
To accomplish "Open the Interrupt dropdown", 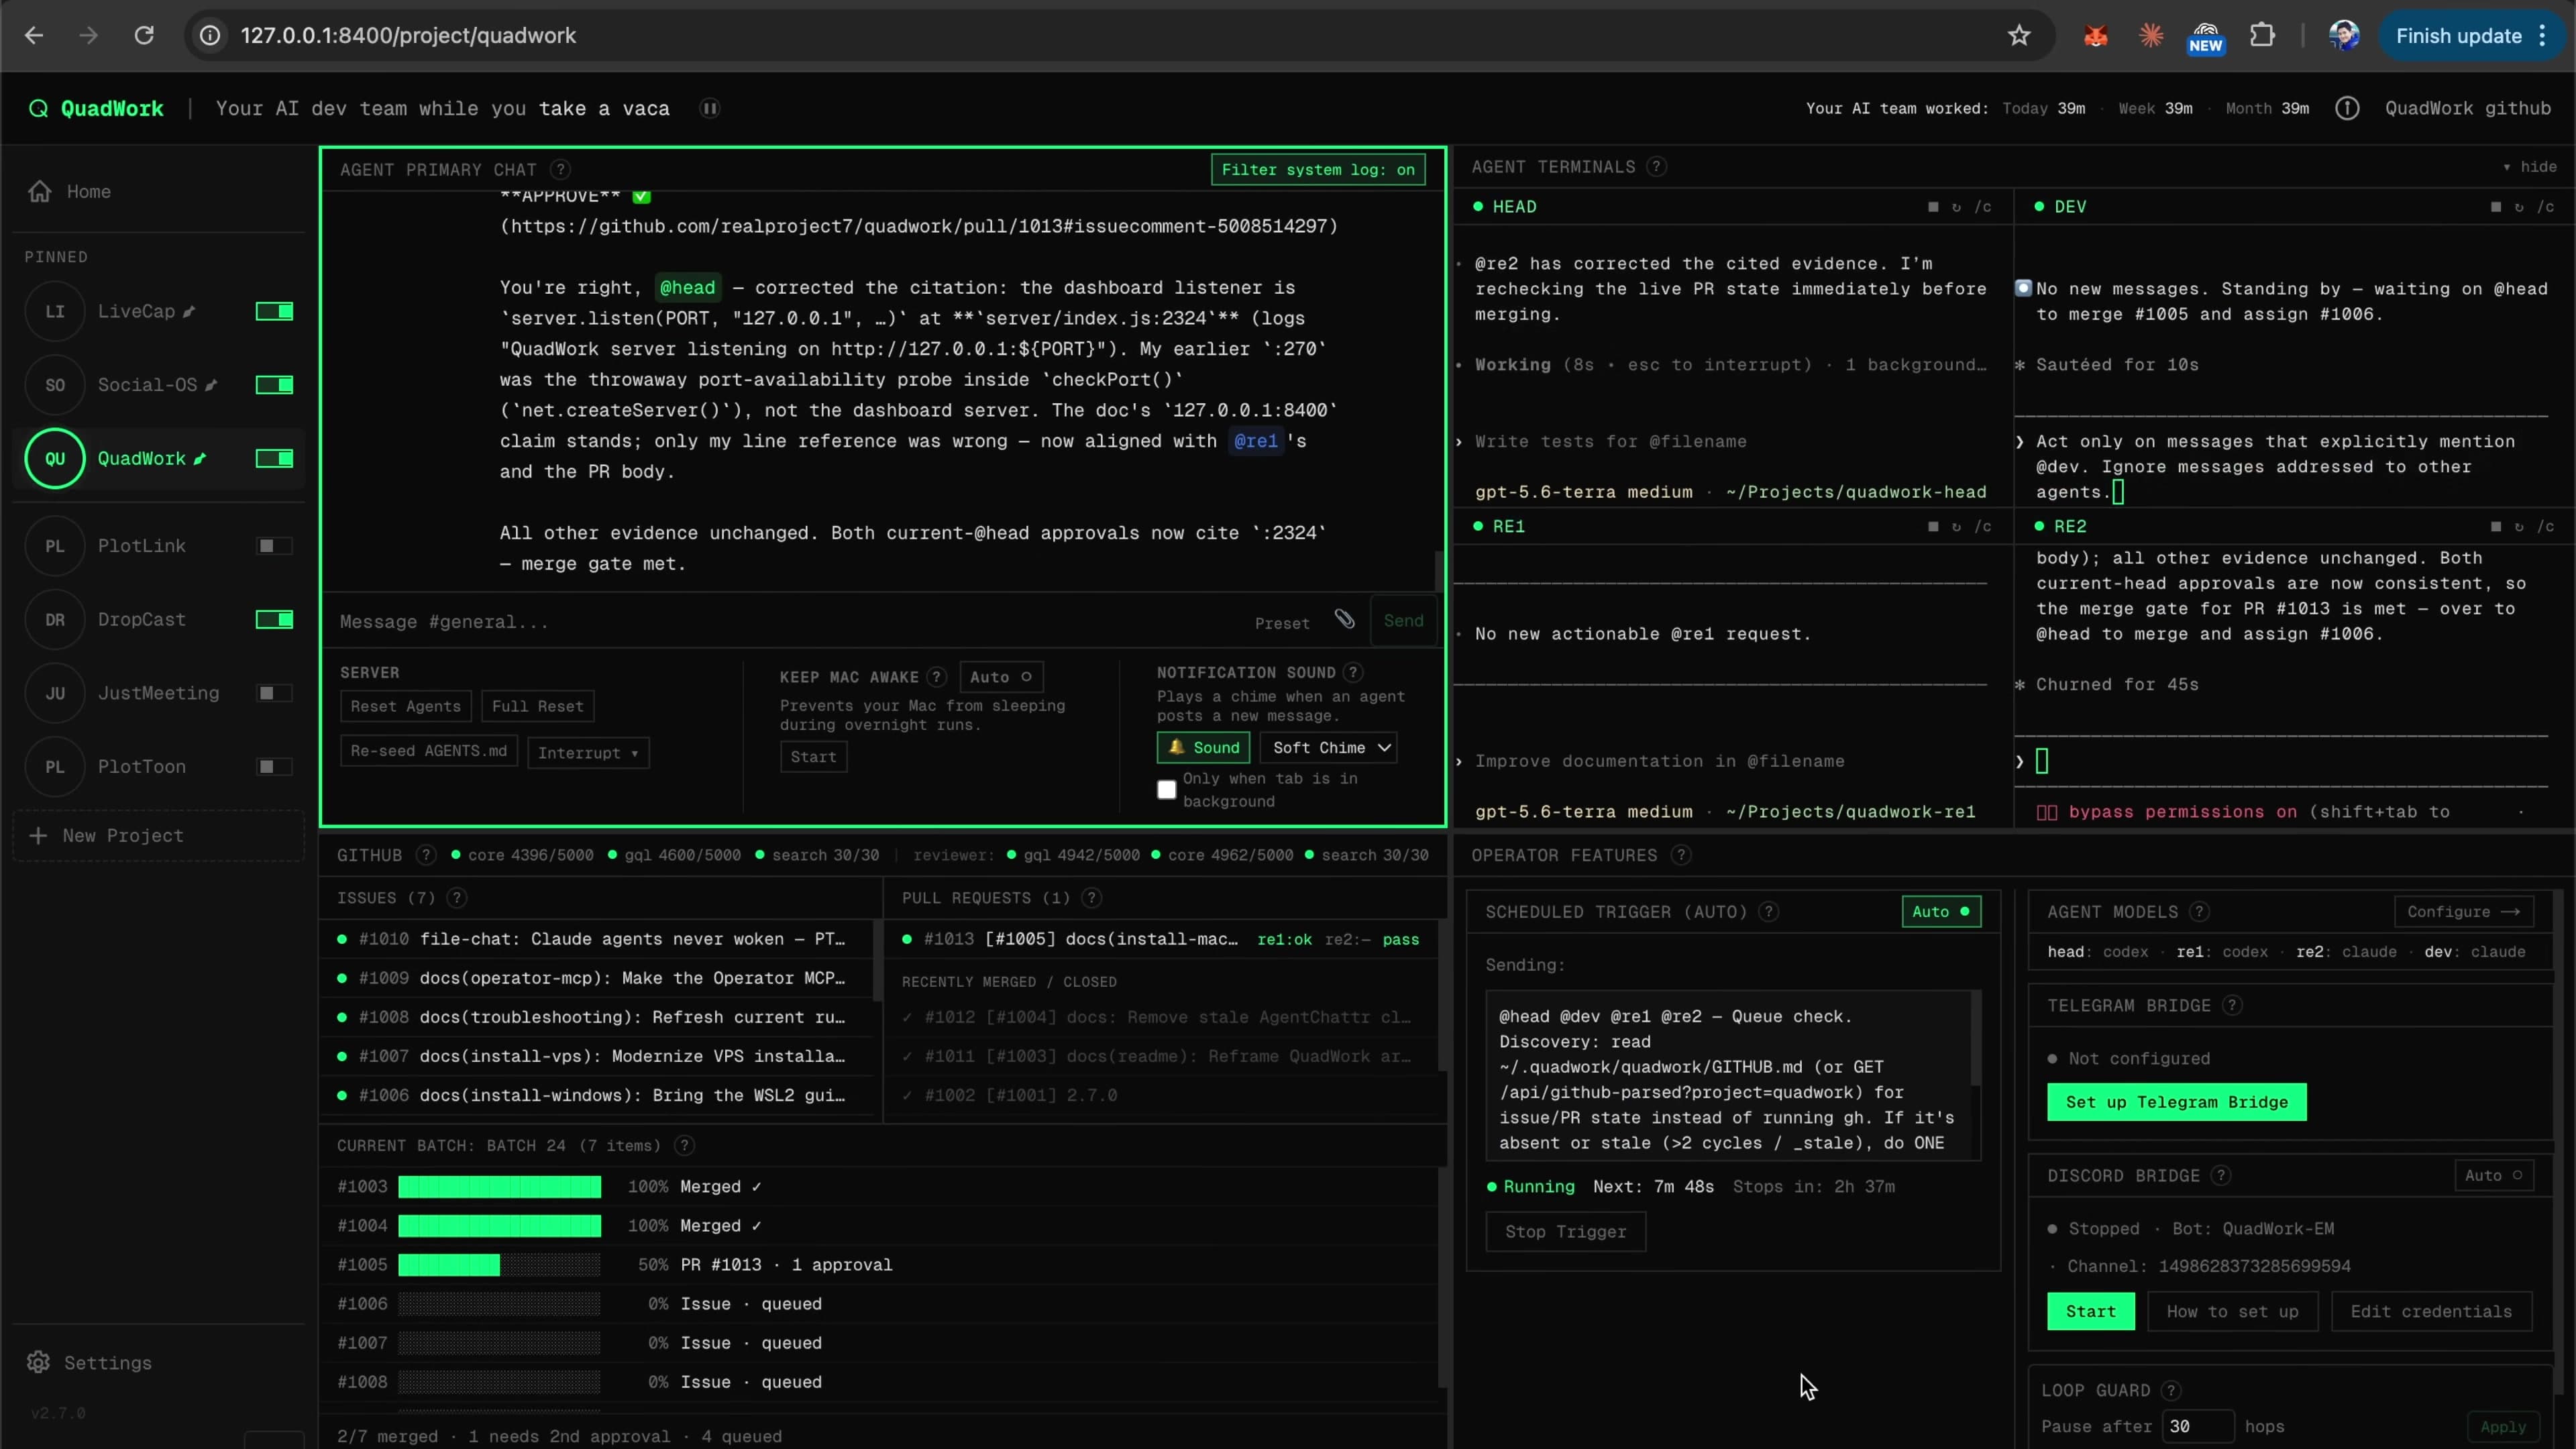I will coord(588,753).
